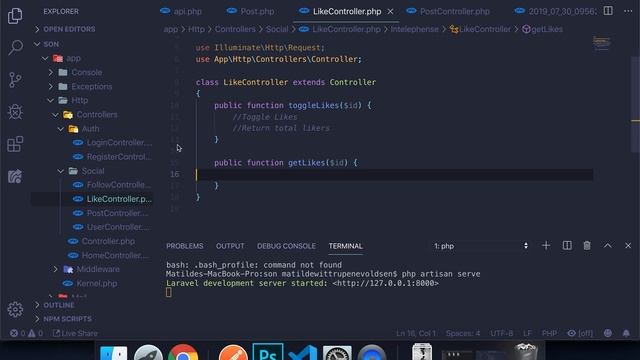
Task: Expand the Open Editors section
Action: 69,29
